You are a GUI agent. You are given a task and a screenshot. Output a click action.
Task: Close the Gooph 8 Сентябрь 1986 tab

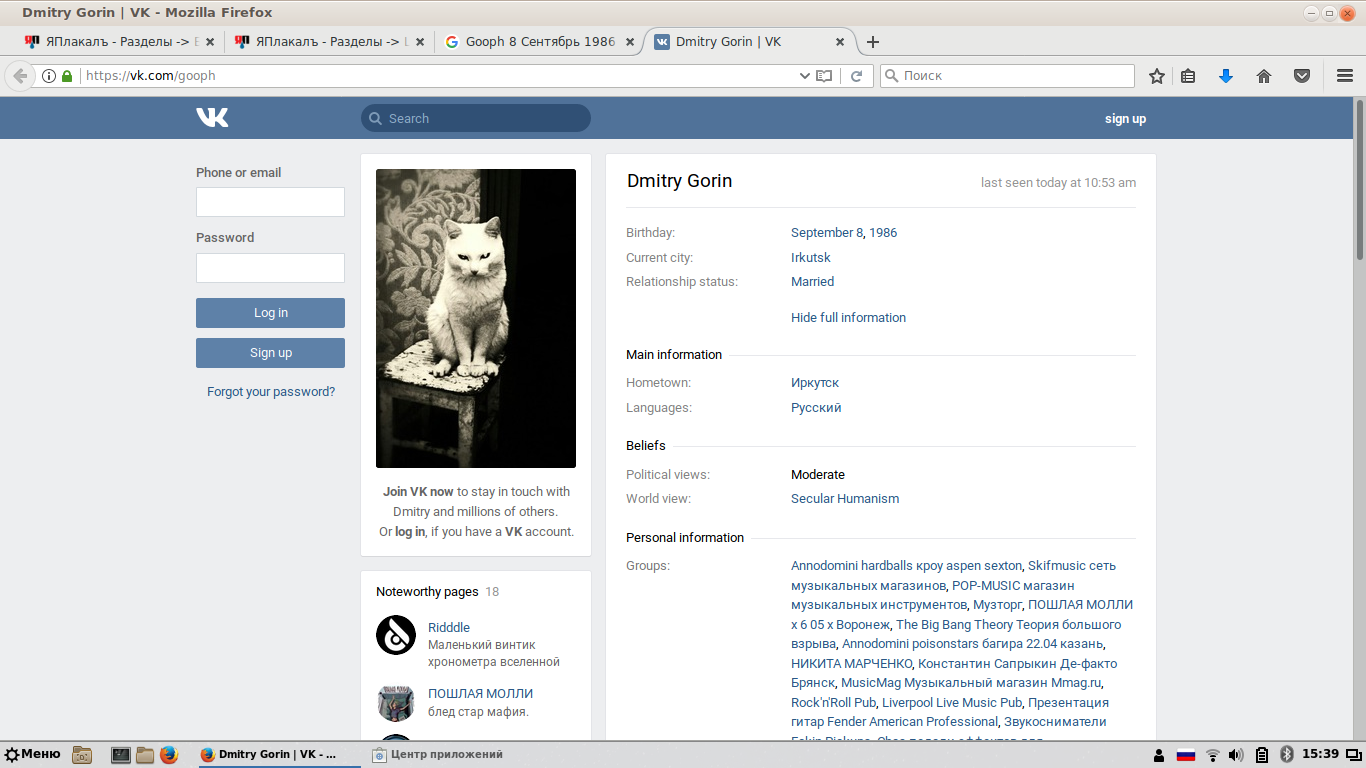click(630, 42)
